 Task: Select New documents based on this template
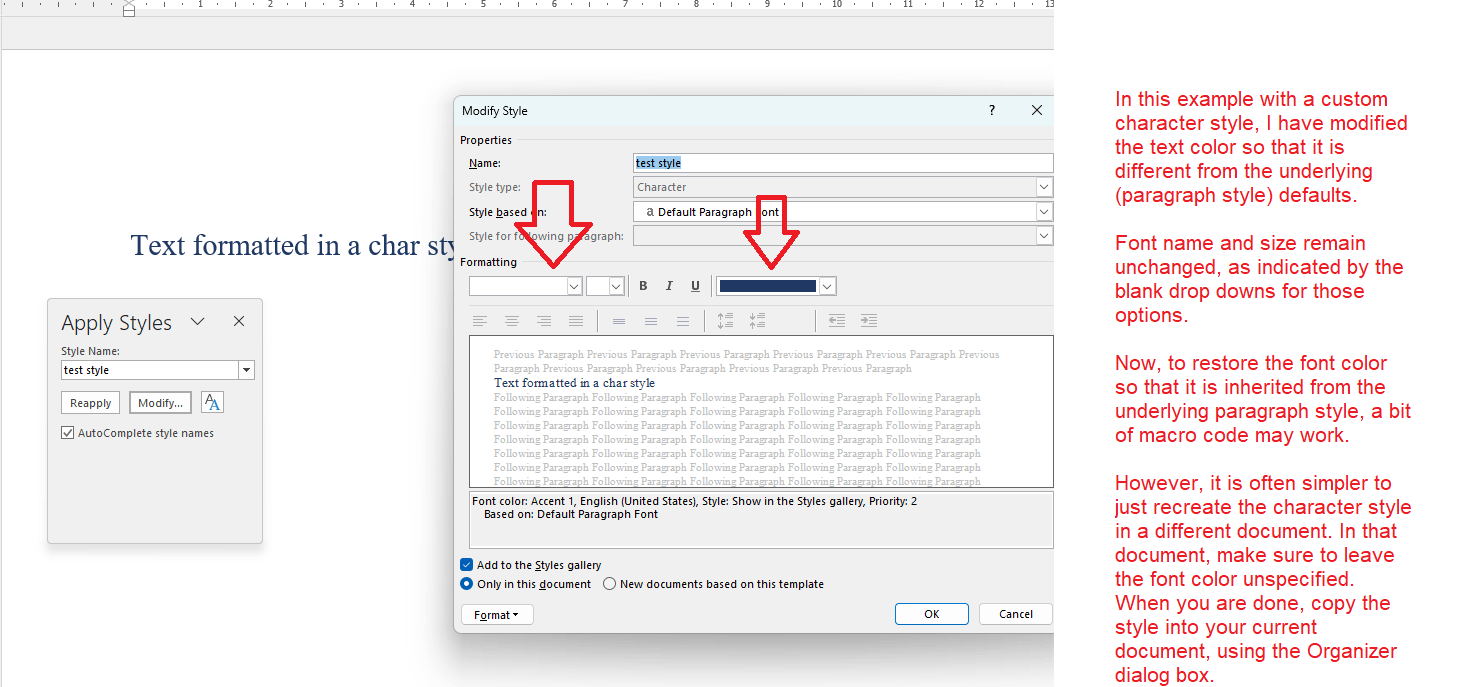pos(610,584)
